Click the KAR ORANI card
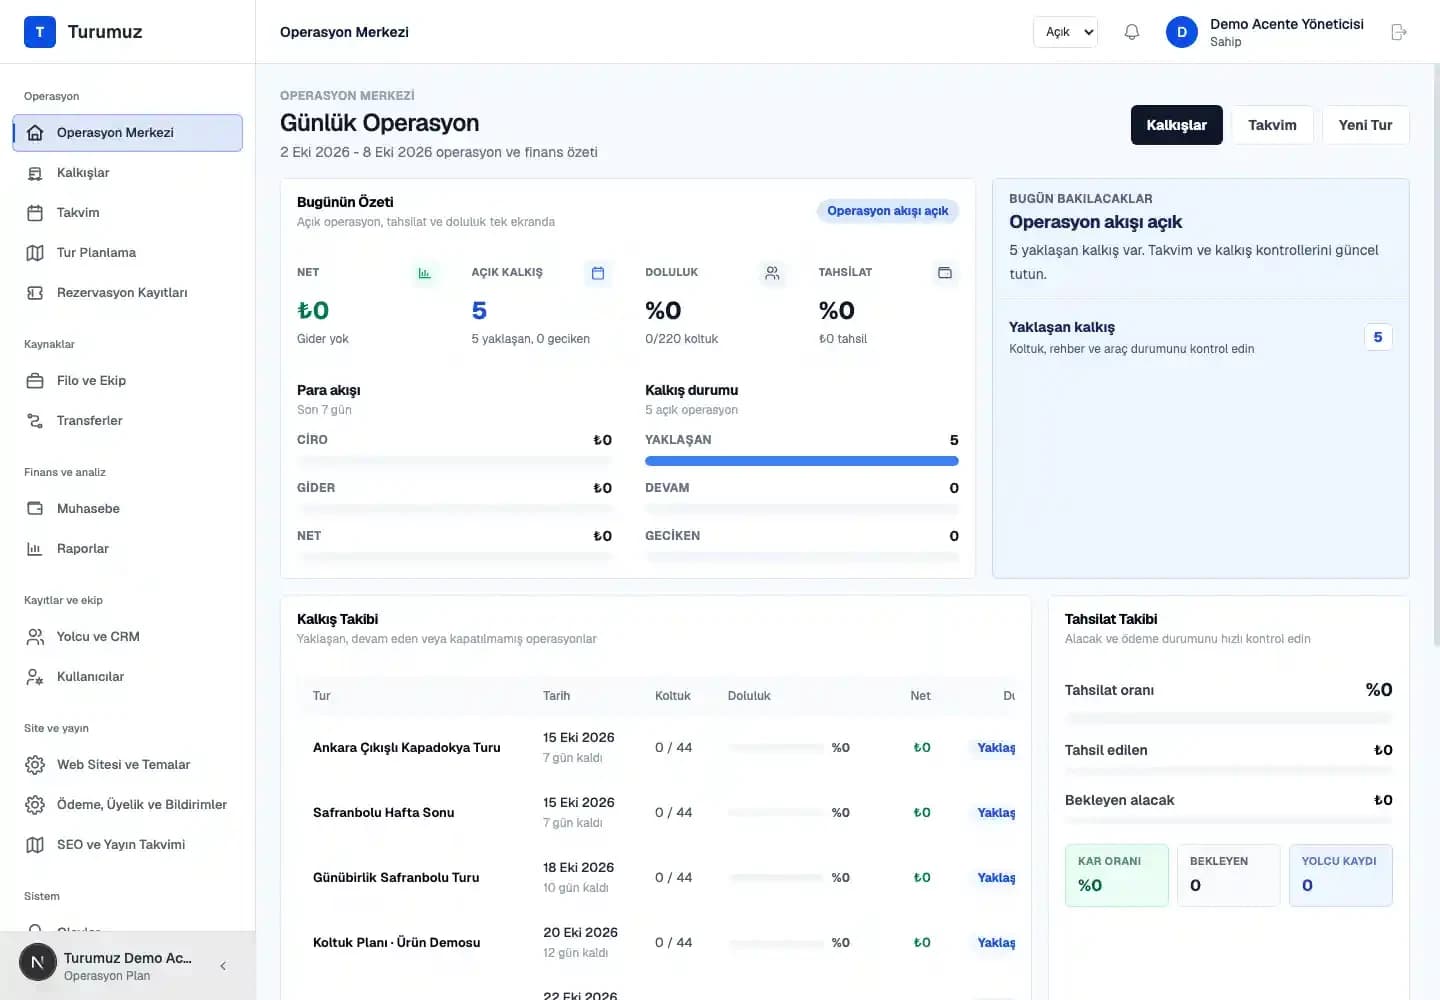The image size is (1440, 1000). coord(1117,875)
